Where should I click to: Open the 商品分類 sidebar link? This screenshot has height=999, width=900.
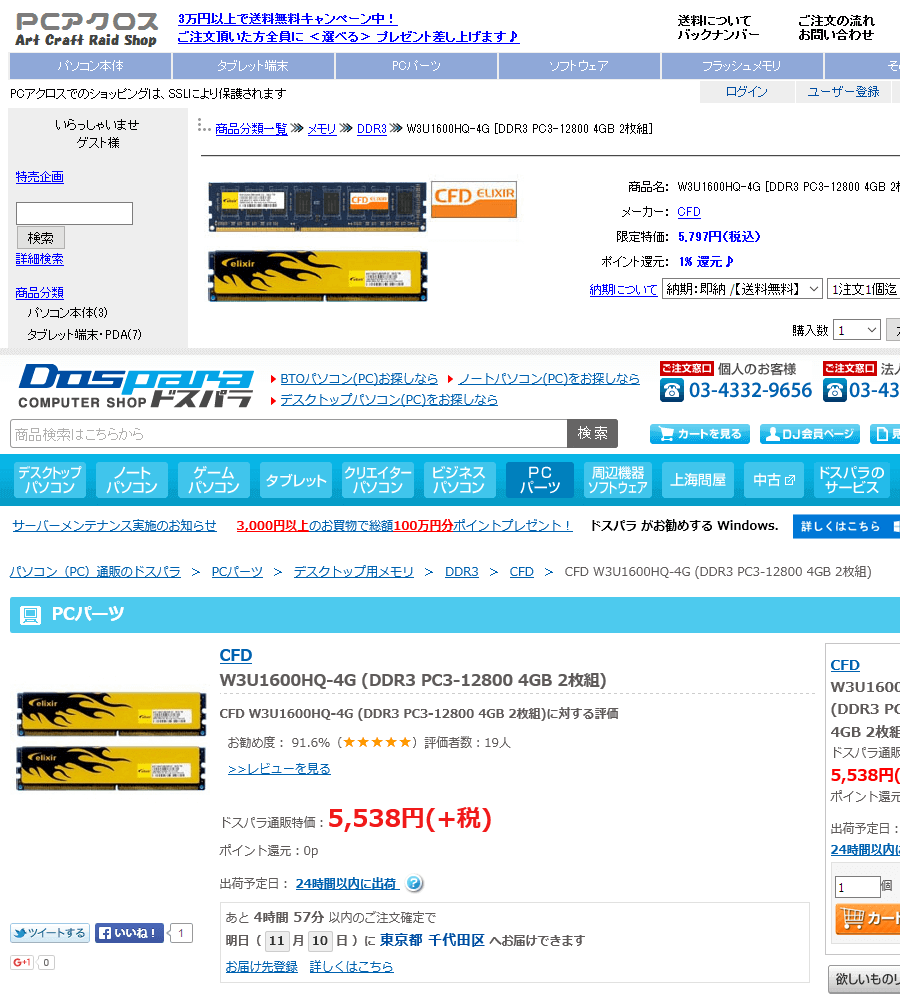pyautogui.click(x=39, y=293)
